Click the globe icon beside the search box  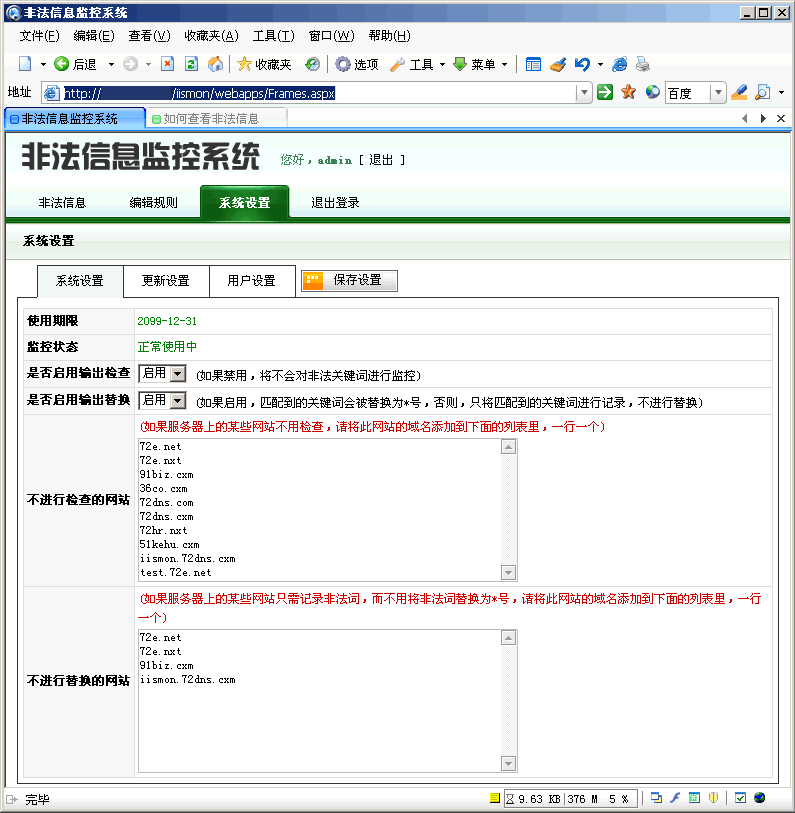coord(652,92)
